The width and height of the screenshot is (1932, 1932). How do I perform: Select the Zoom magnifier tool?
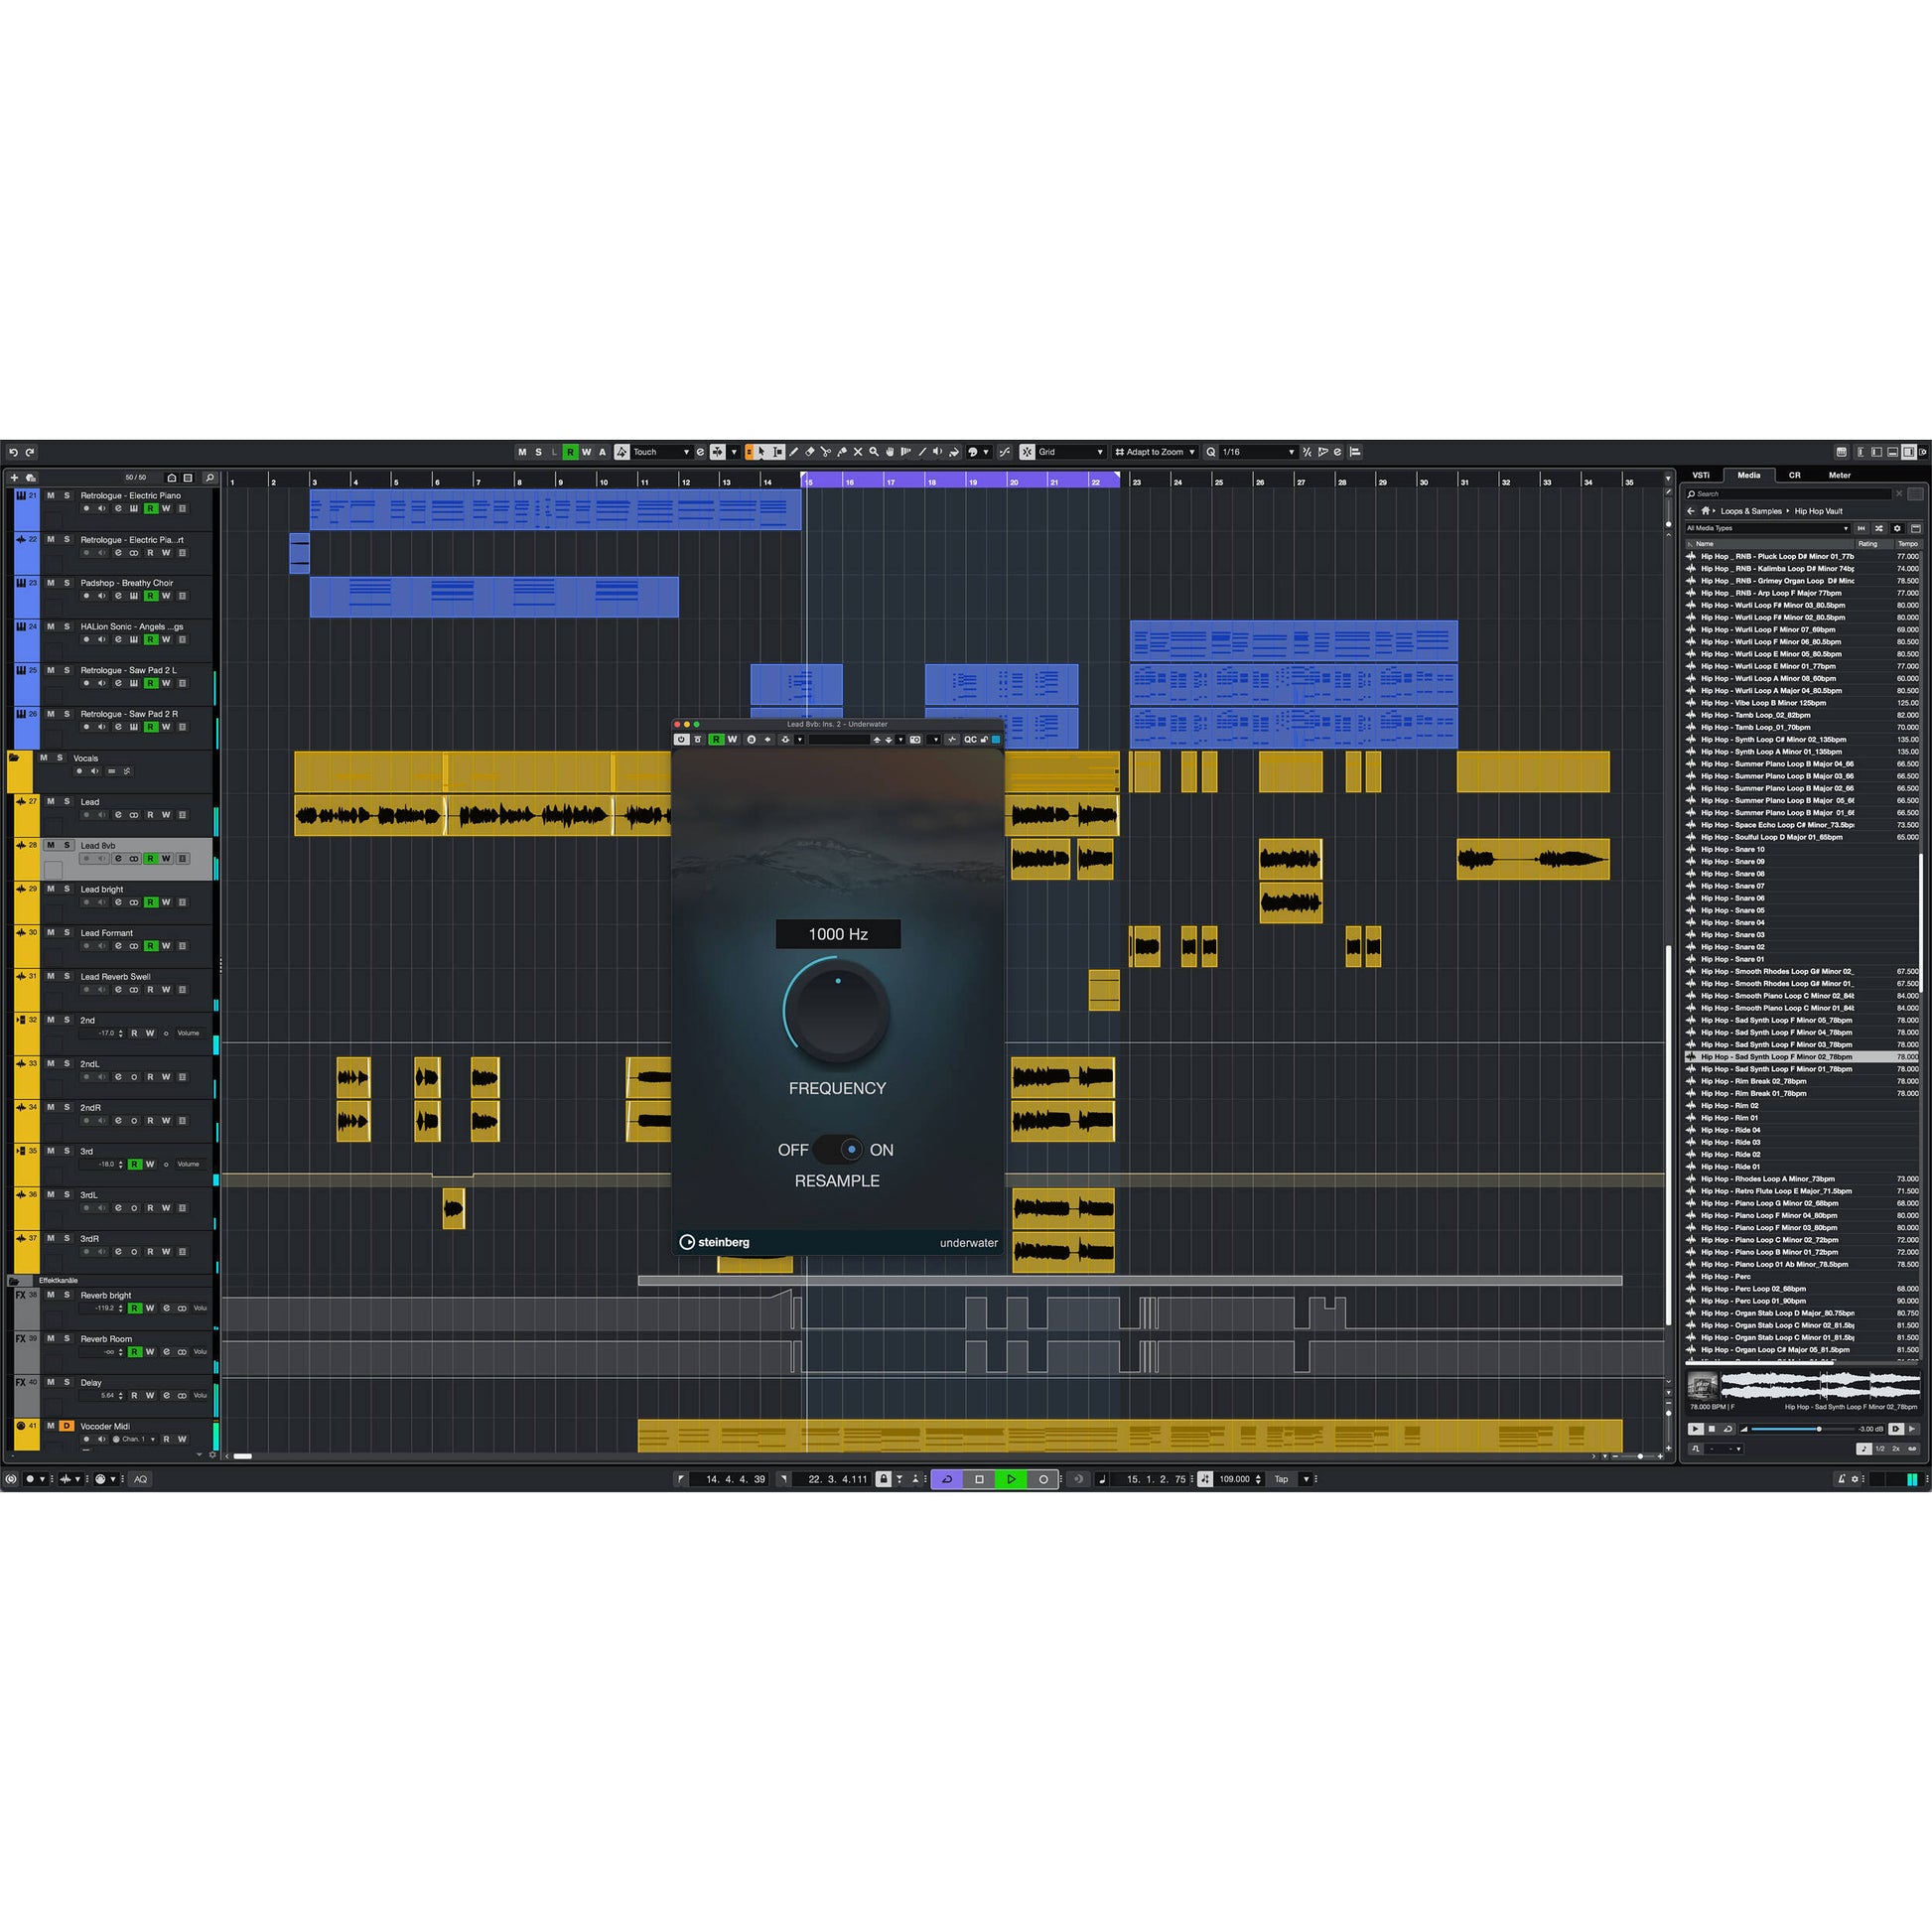point(874,452)
